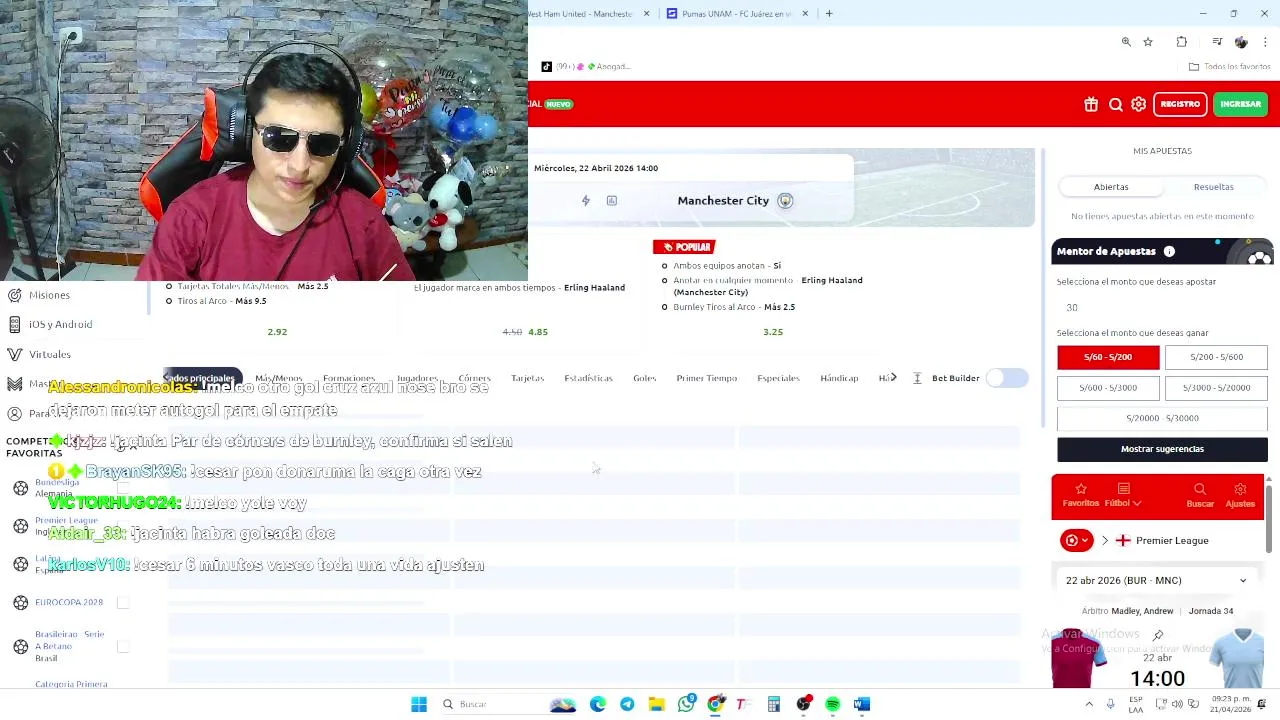
Task: Open settings gear in red header
Action: click(1139, 104)
